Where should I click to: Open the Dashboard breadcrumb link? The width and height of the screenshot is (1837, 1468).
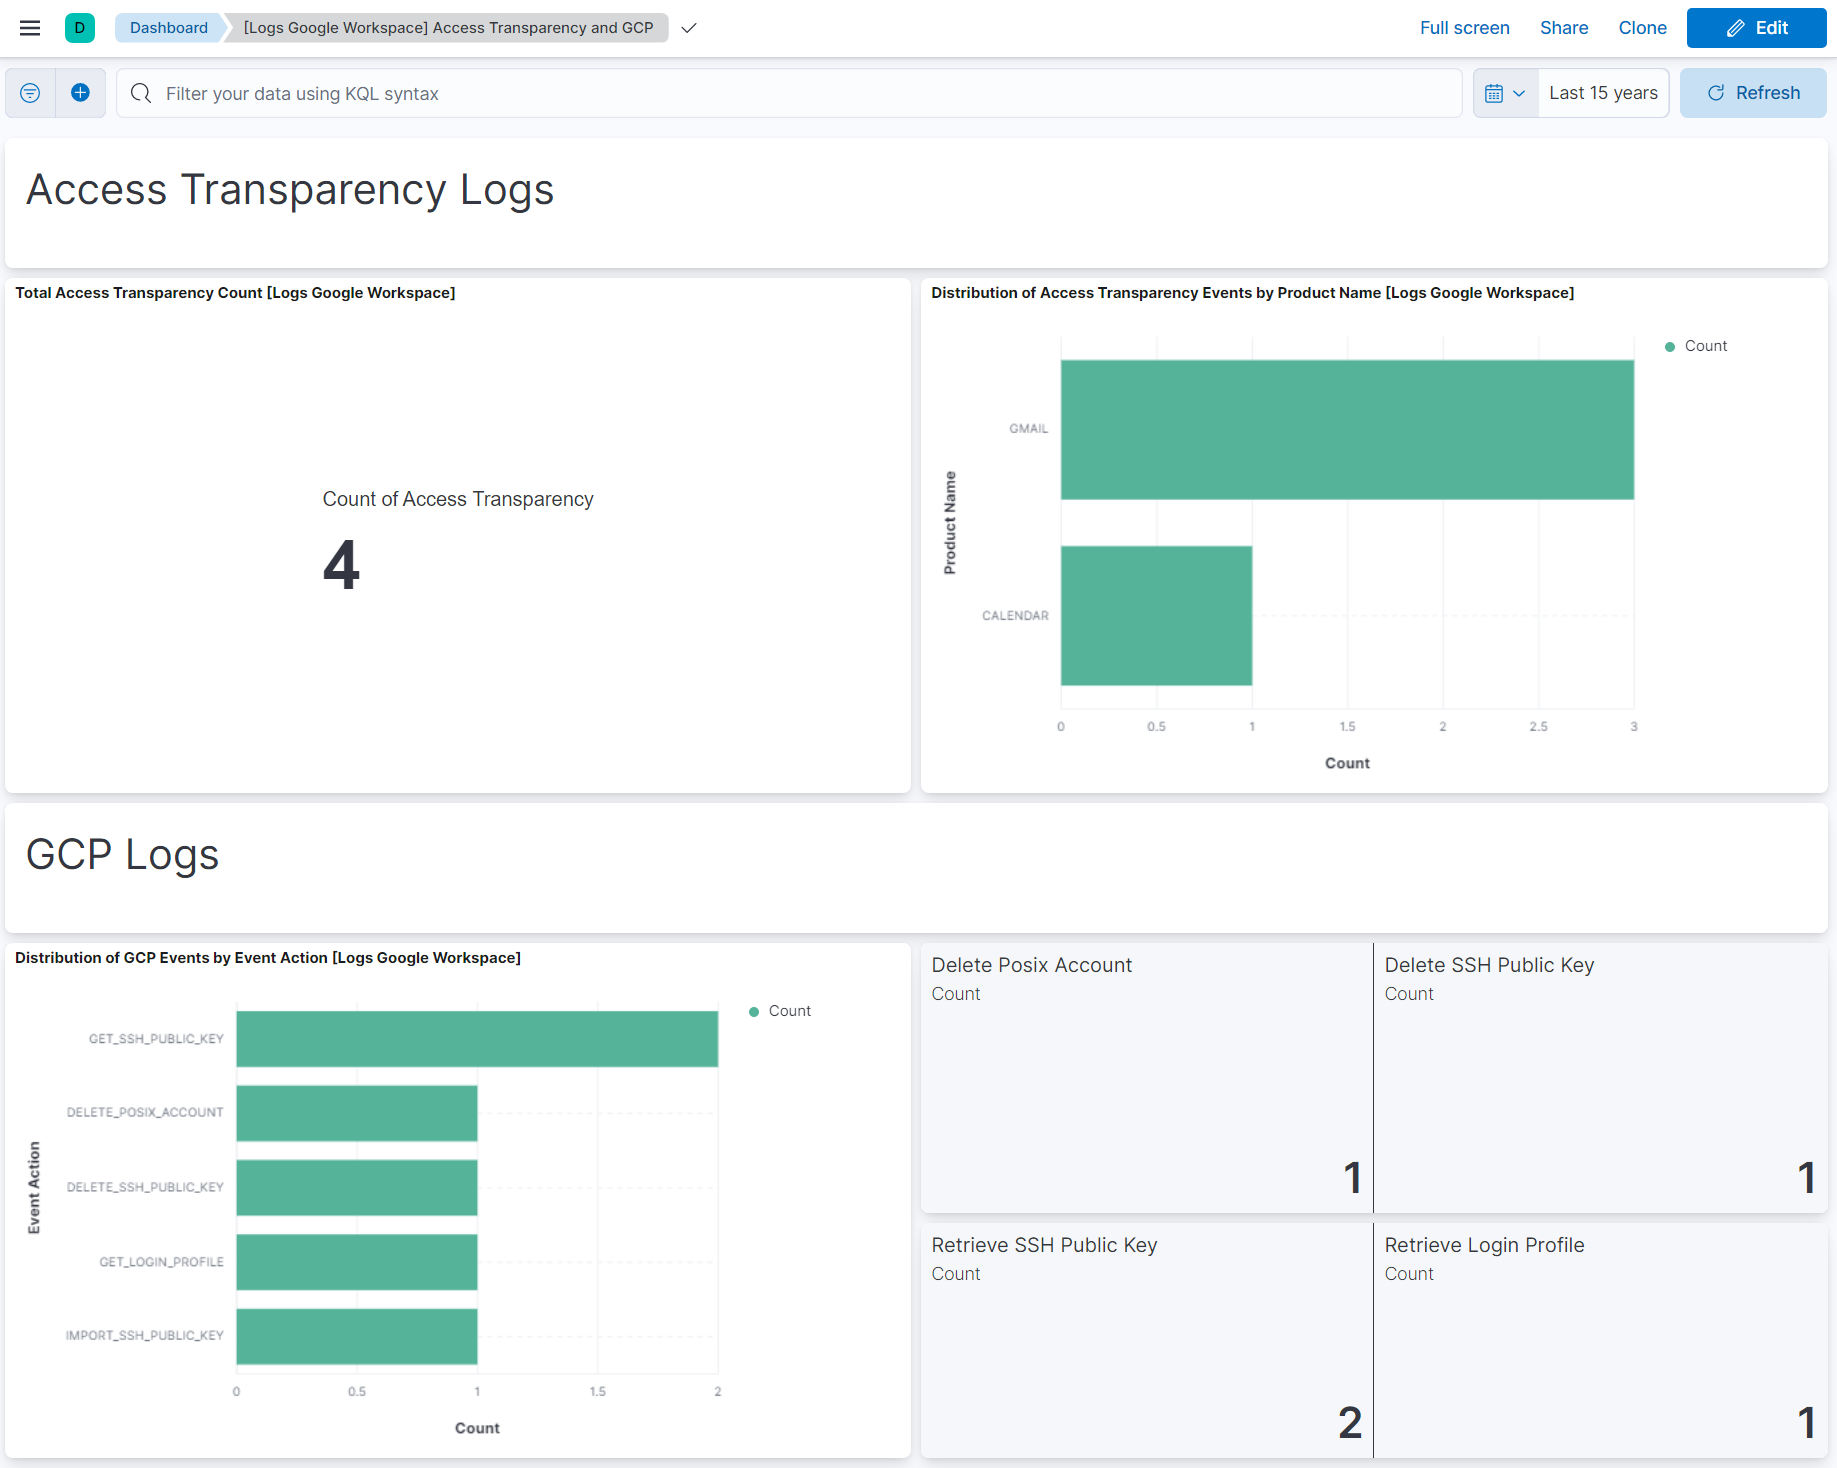(x=167, y=27)
